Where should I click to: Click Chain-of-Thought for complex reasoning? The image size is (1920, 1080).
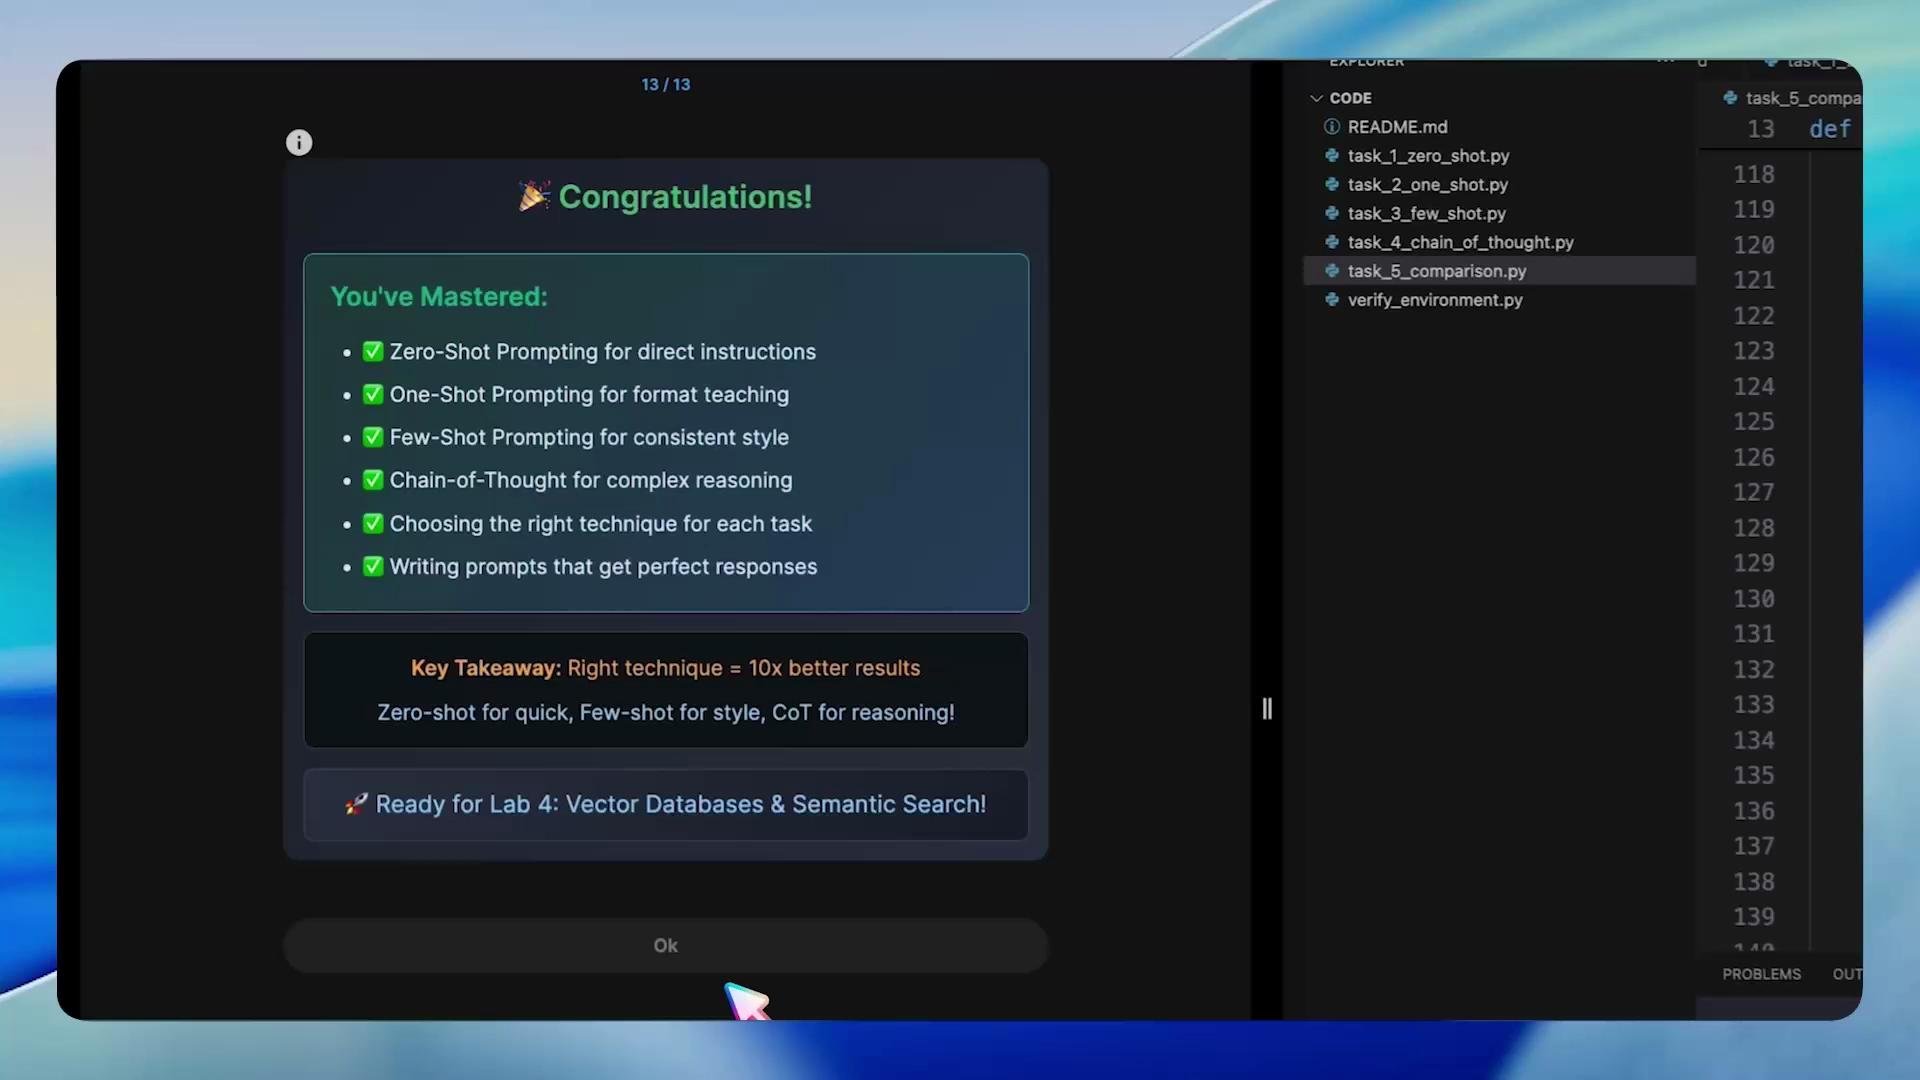pyautogui.click(x=577, y=481)
